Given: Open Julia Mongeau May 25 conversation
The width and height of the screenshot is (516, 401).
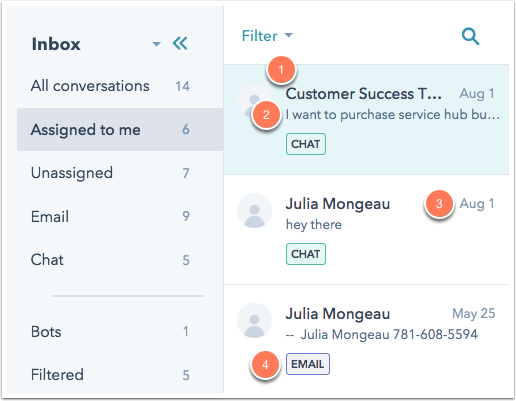Looking at the screenshot, I should [x=366, y=339].
